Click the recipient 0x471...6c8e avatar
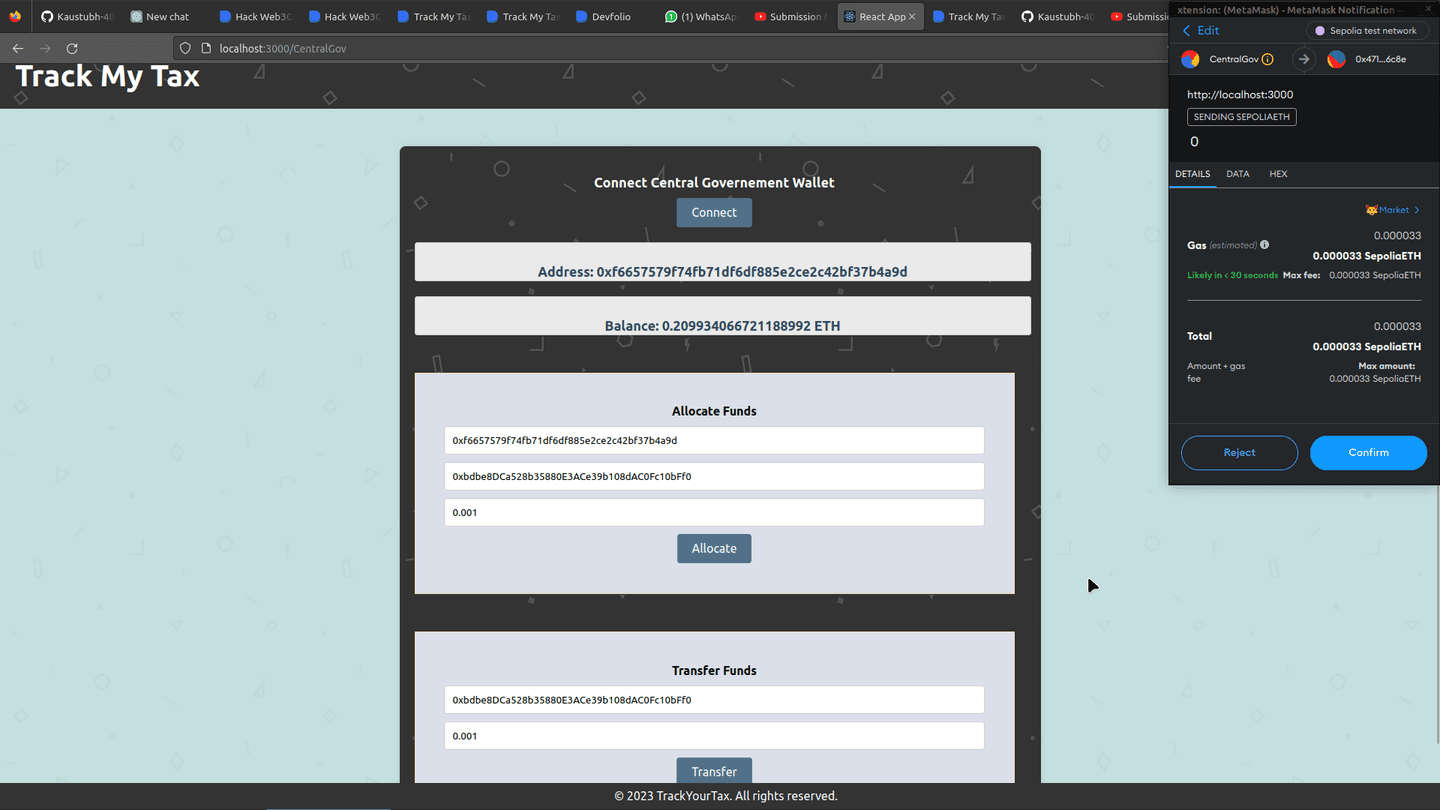The width and height of the screenshot is (1440, 810). tap(1336, 59)
